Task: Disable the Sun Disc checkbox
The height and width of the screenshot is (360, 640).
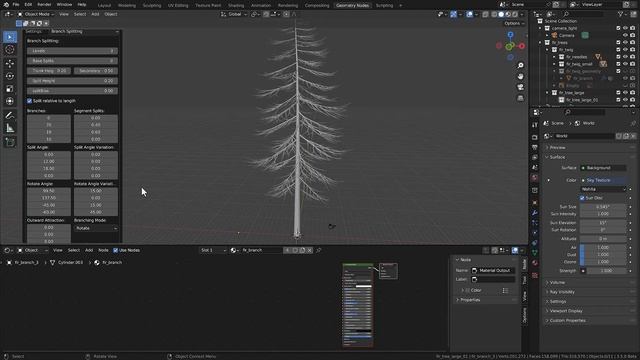Action: (x=582, y=198)
